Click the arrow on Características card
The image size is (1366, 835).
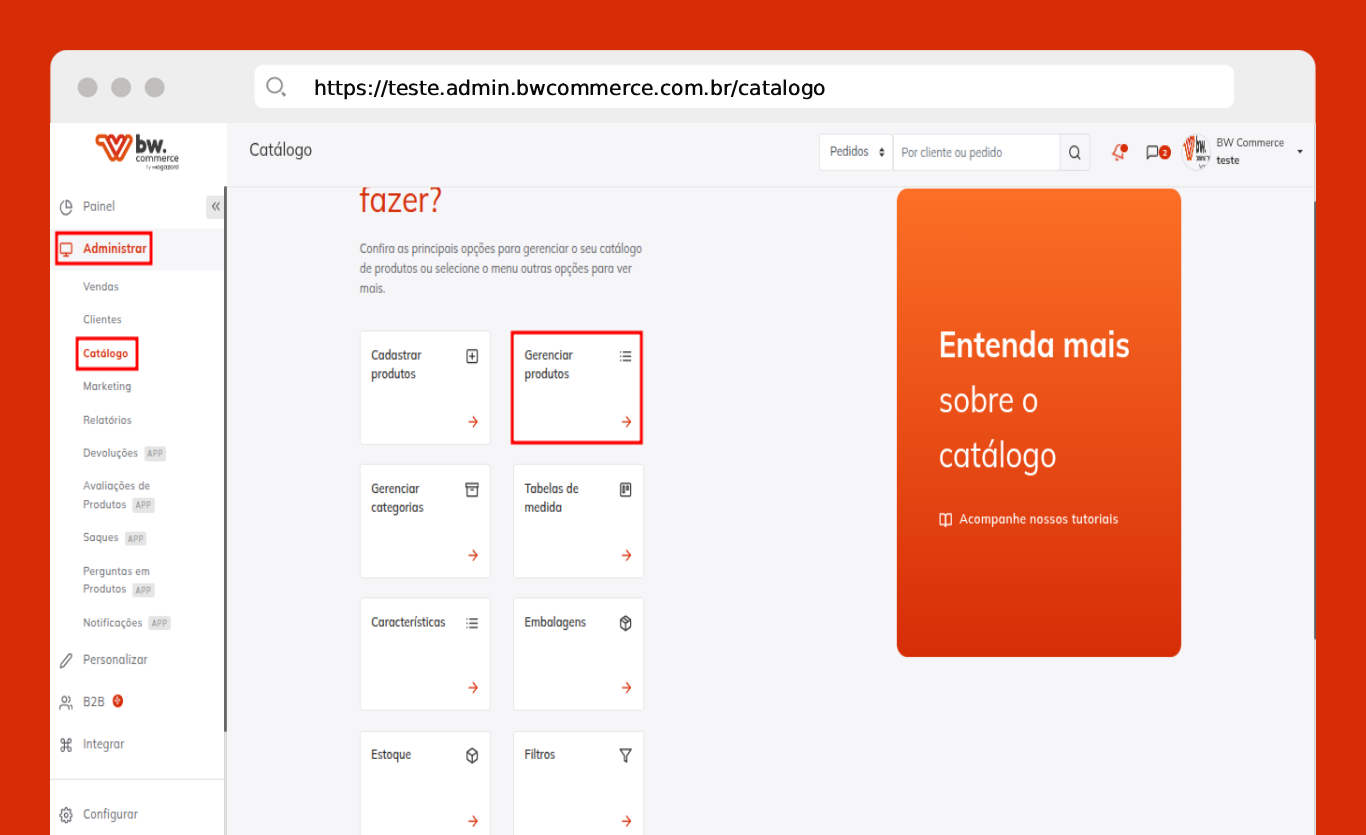[x=473, y=687]
